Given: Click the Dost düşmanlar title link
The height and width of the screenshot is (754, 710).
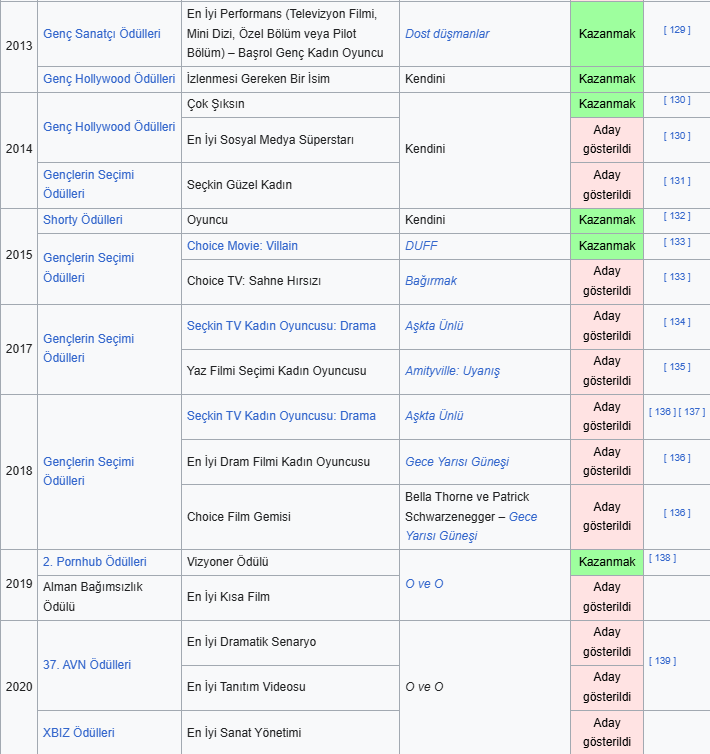Looking at the screenshot, I should 447,34.
